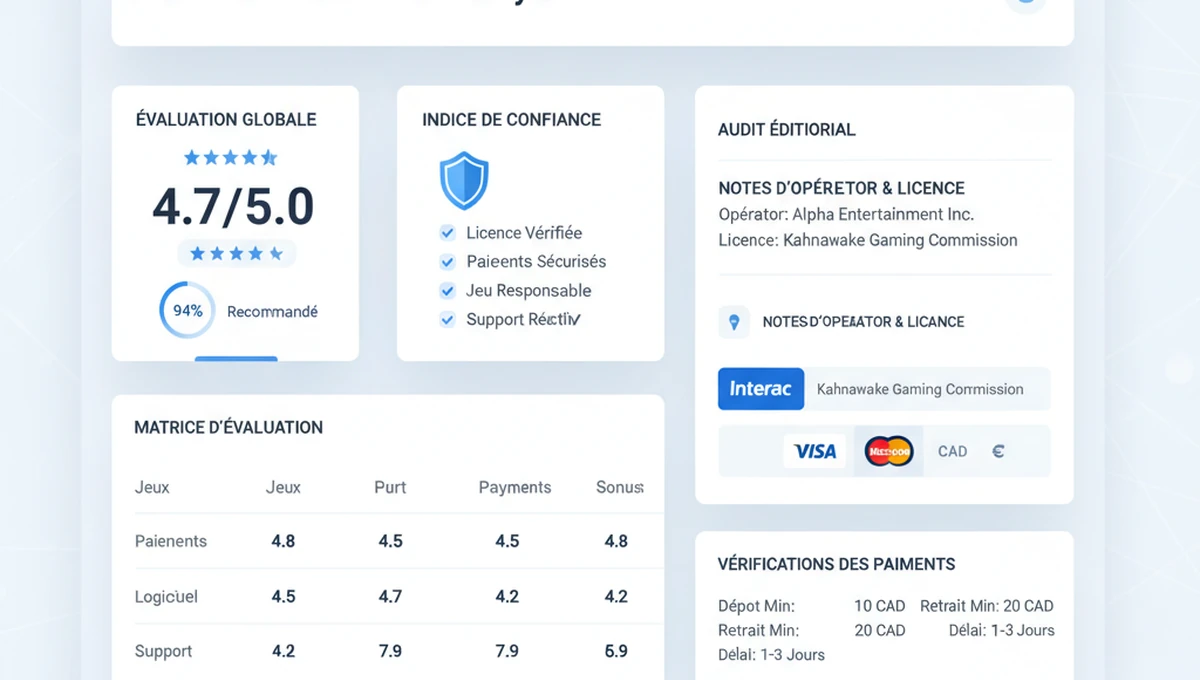
Task: Toggle the Paiements Sécurisés checkmark
Action: tap(448, 262)
